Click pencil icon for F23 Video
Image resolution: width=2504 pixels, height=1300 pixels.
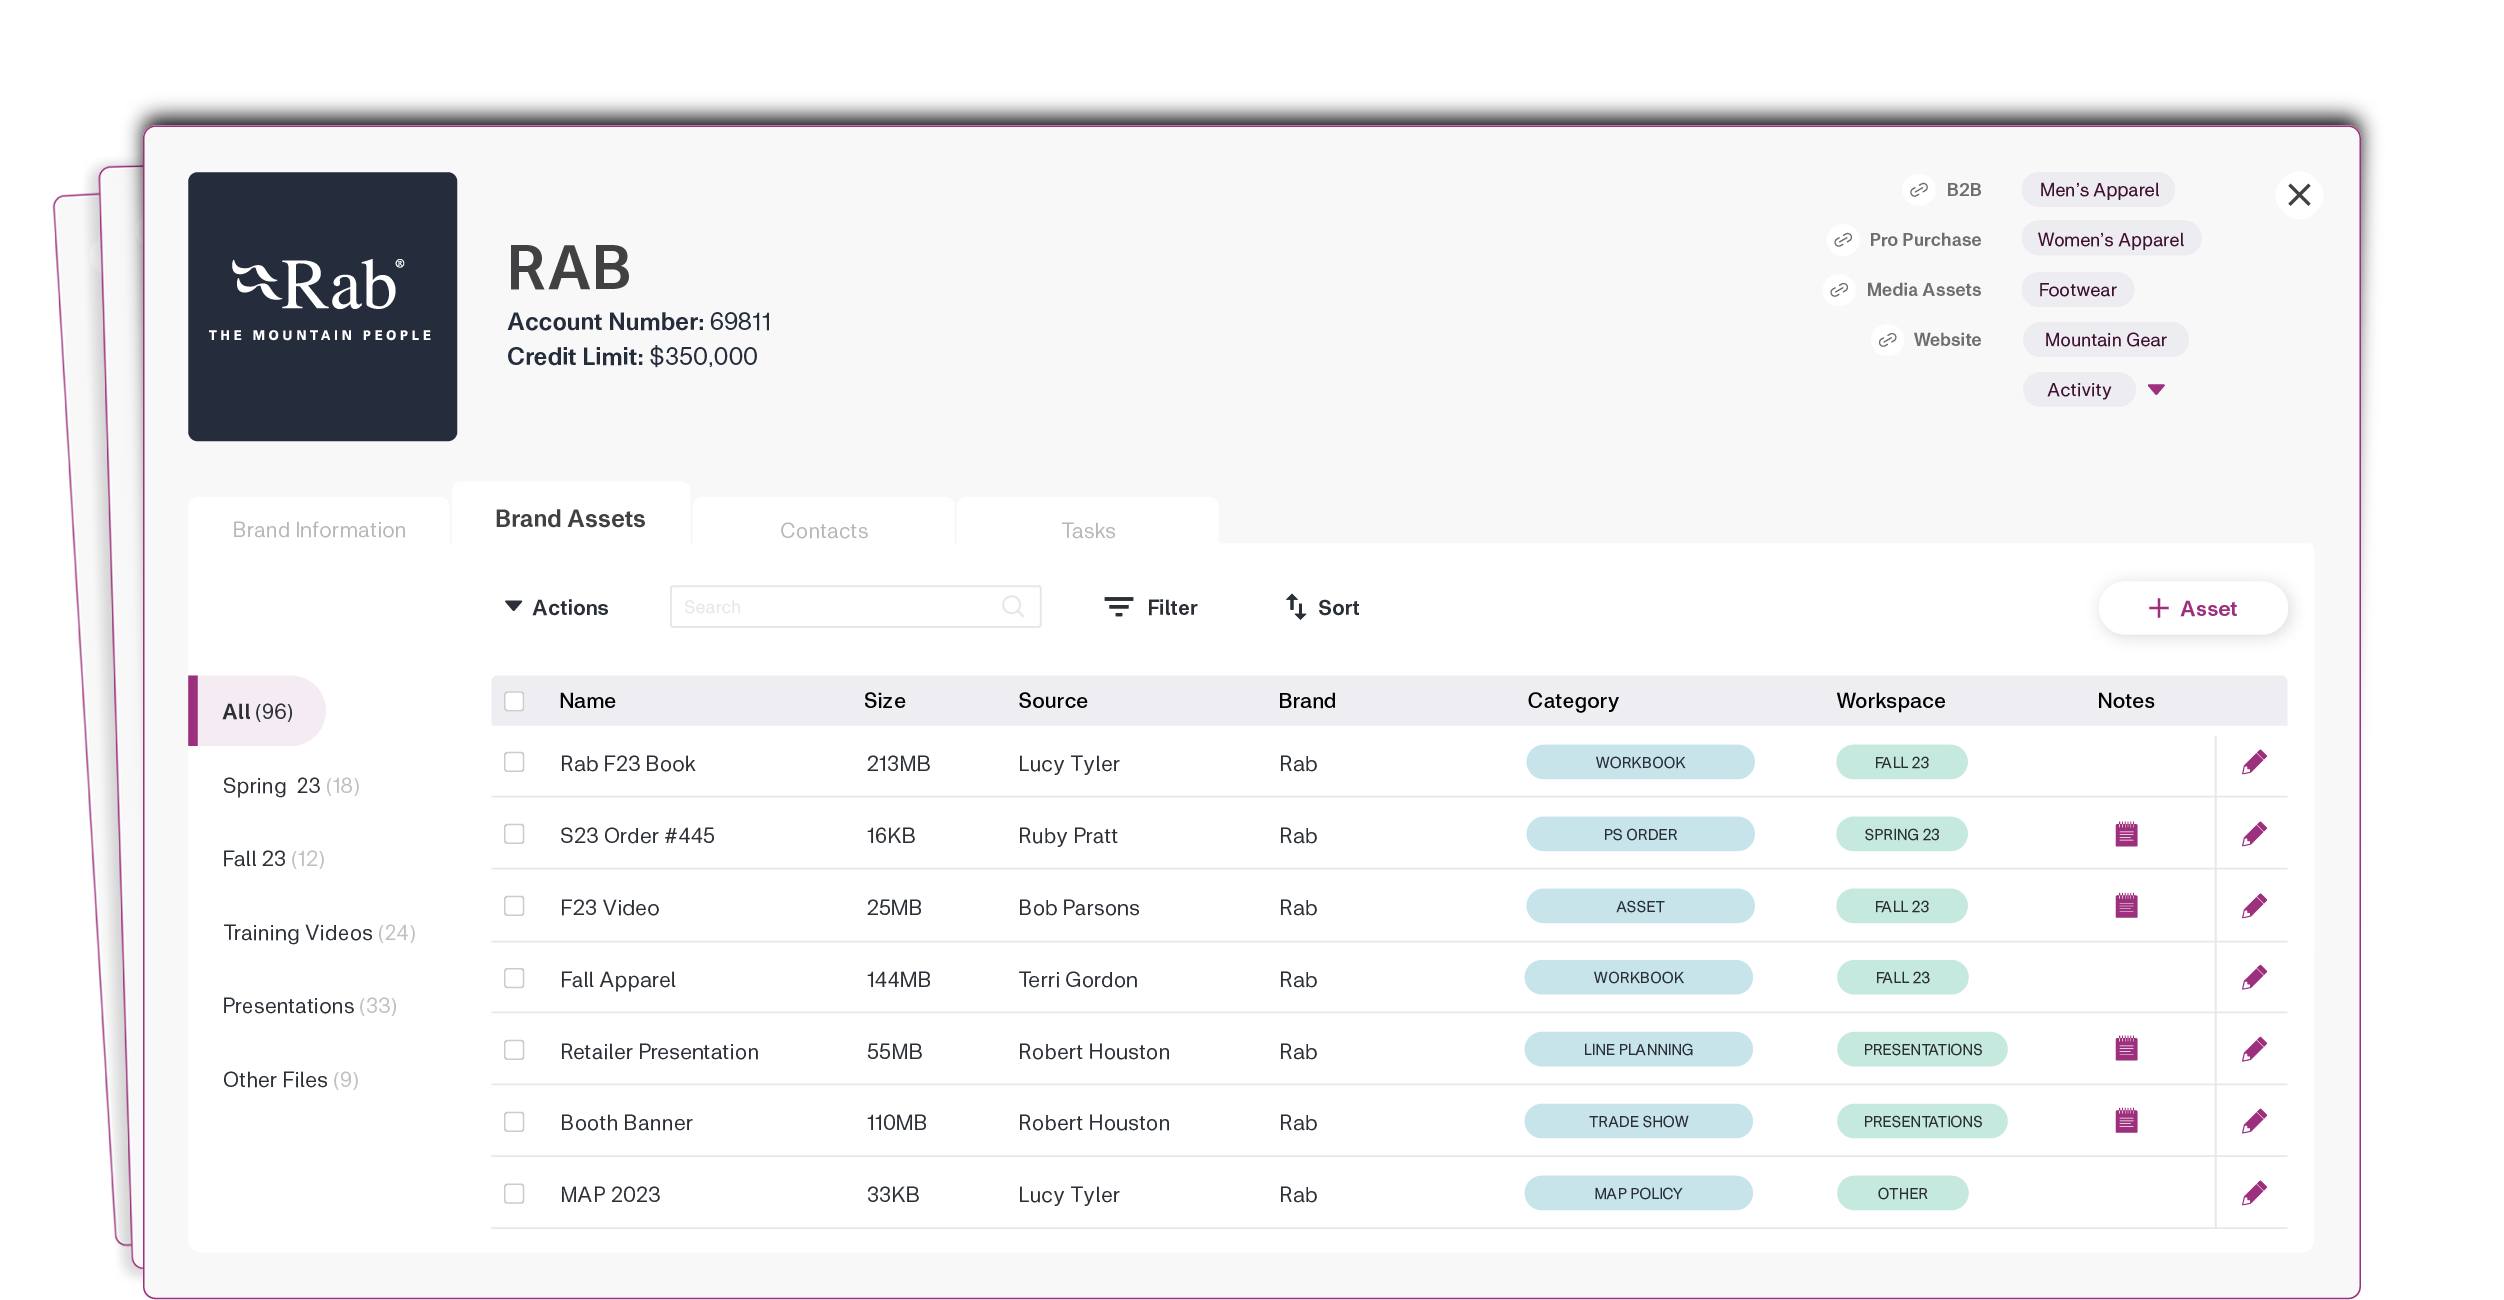point(2253,907)
